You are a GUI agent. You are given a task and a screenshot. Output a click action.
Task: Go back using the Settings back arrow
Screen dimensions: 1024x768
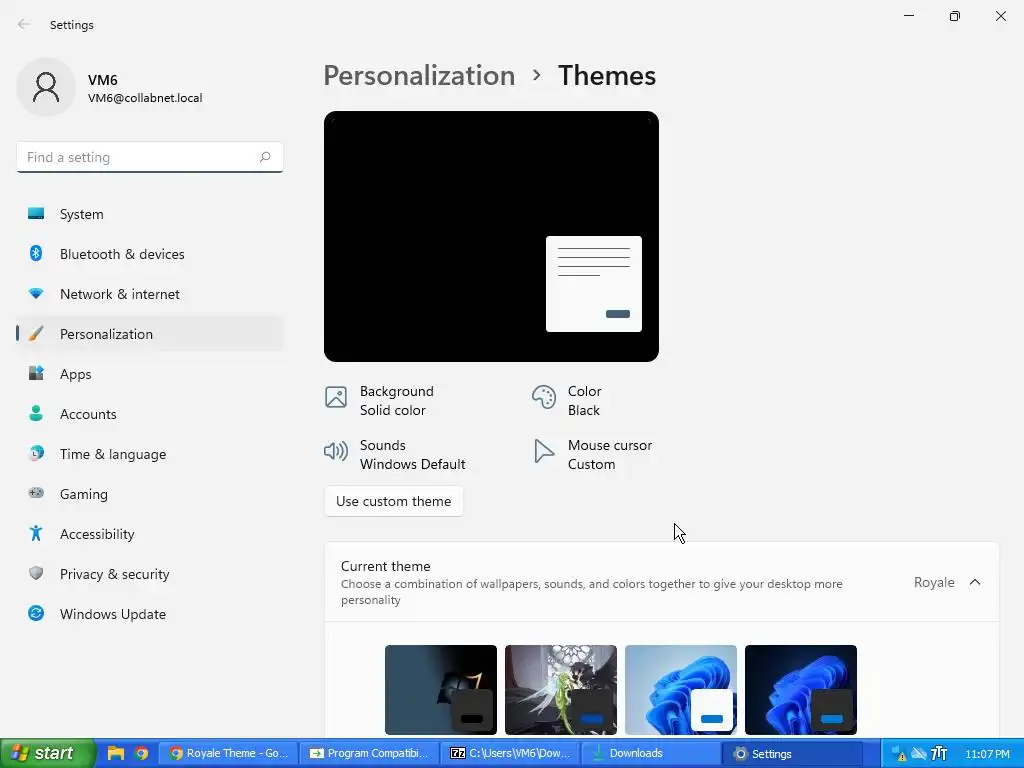click(24, 24)
